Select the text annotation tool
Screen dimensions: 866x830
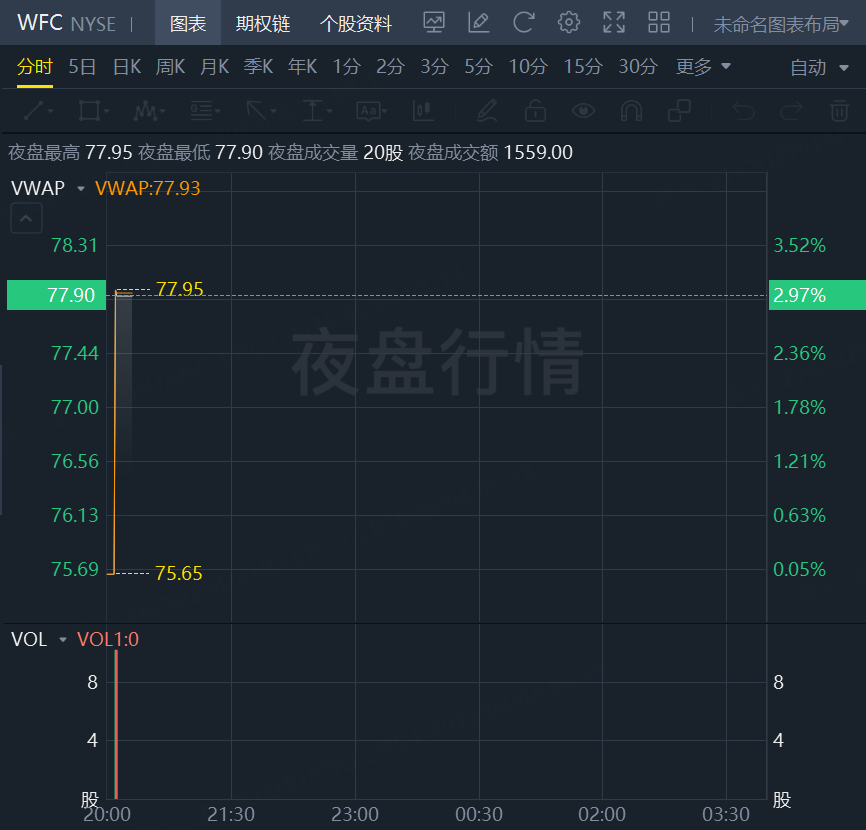coord(372,110)
